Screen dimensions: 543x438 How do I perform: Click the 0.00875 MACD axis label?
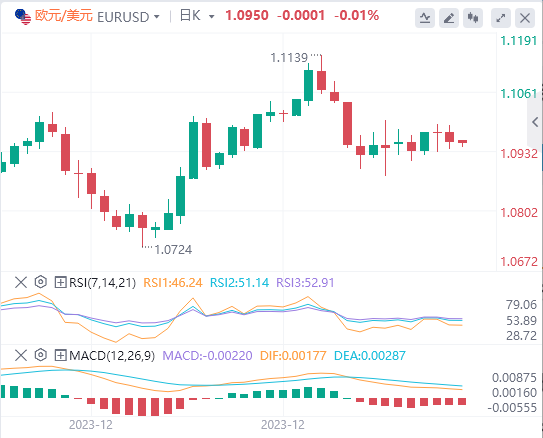click(514, 378)
